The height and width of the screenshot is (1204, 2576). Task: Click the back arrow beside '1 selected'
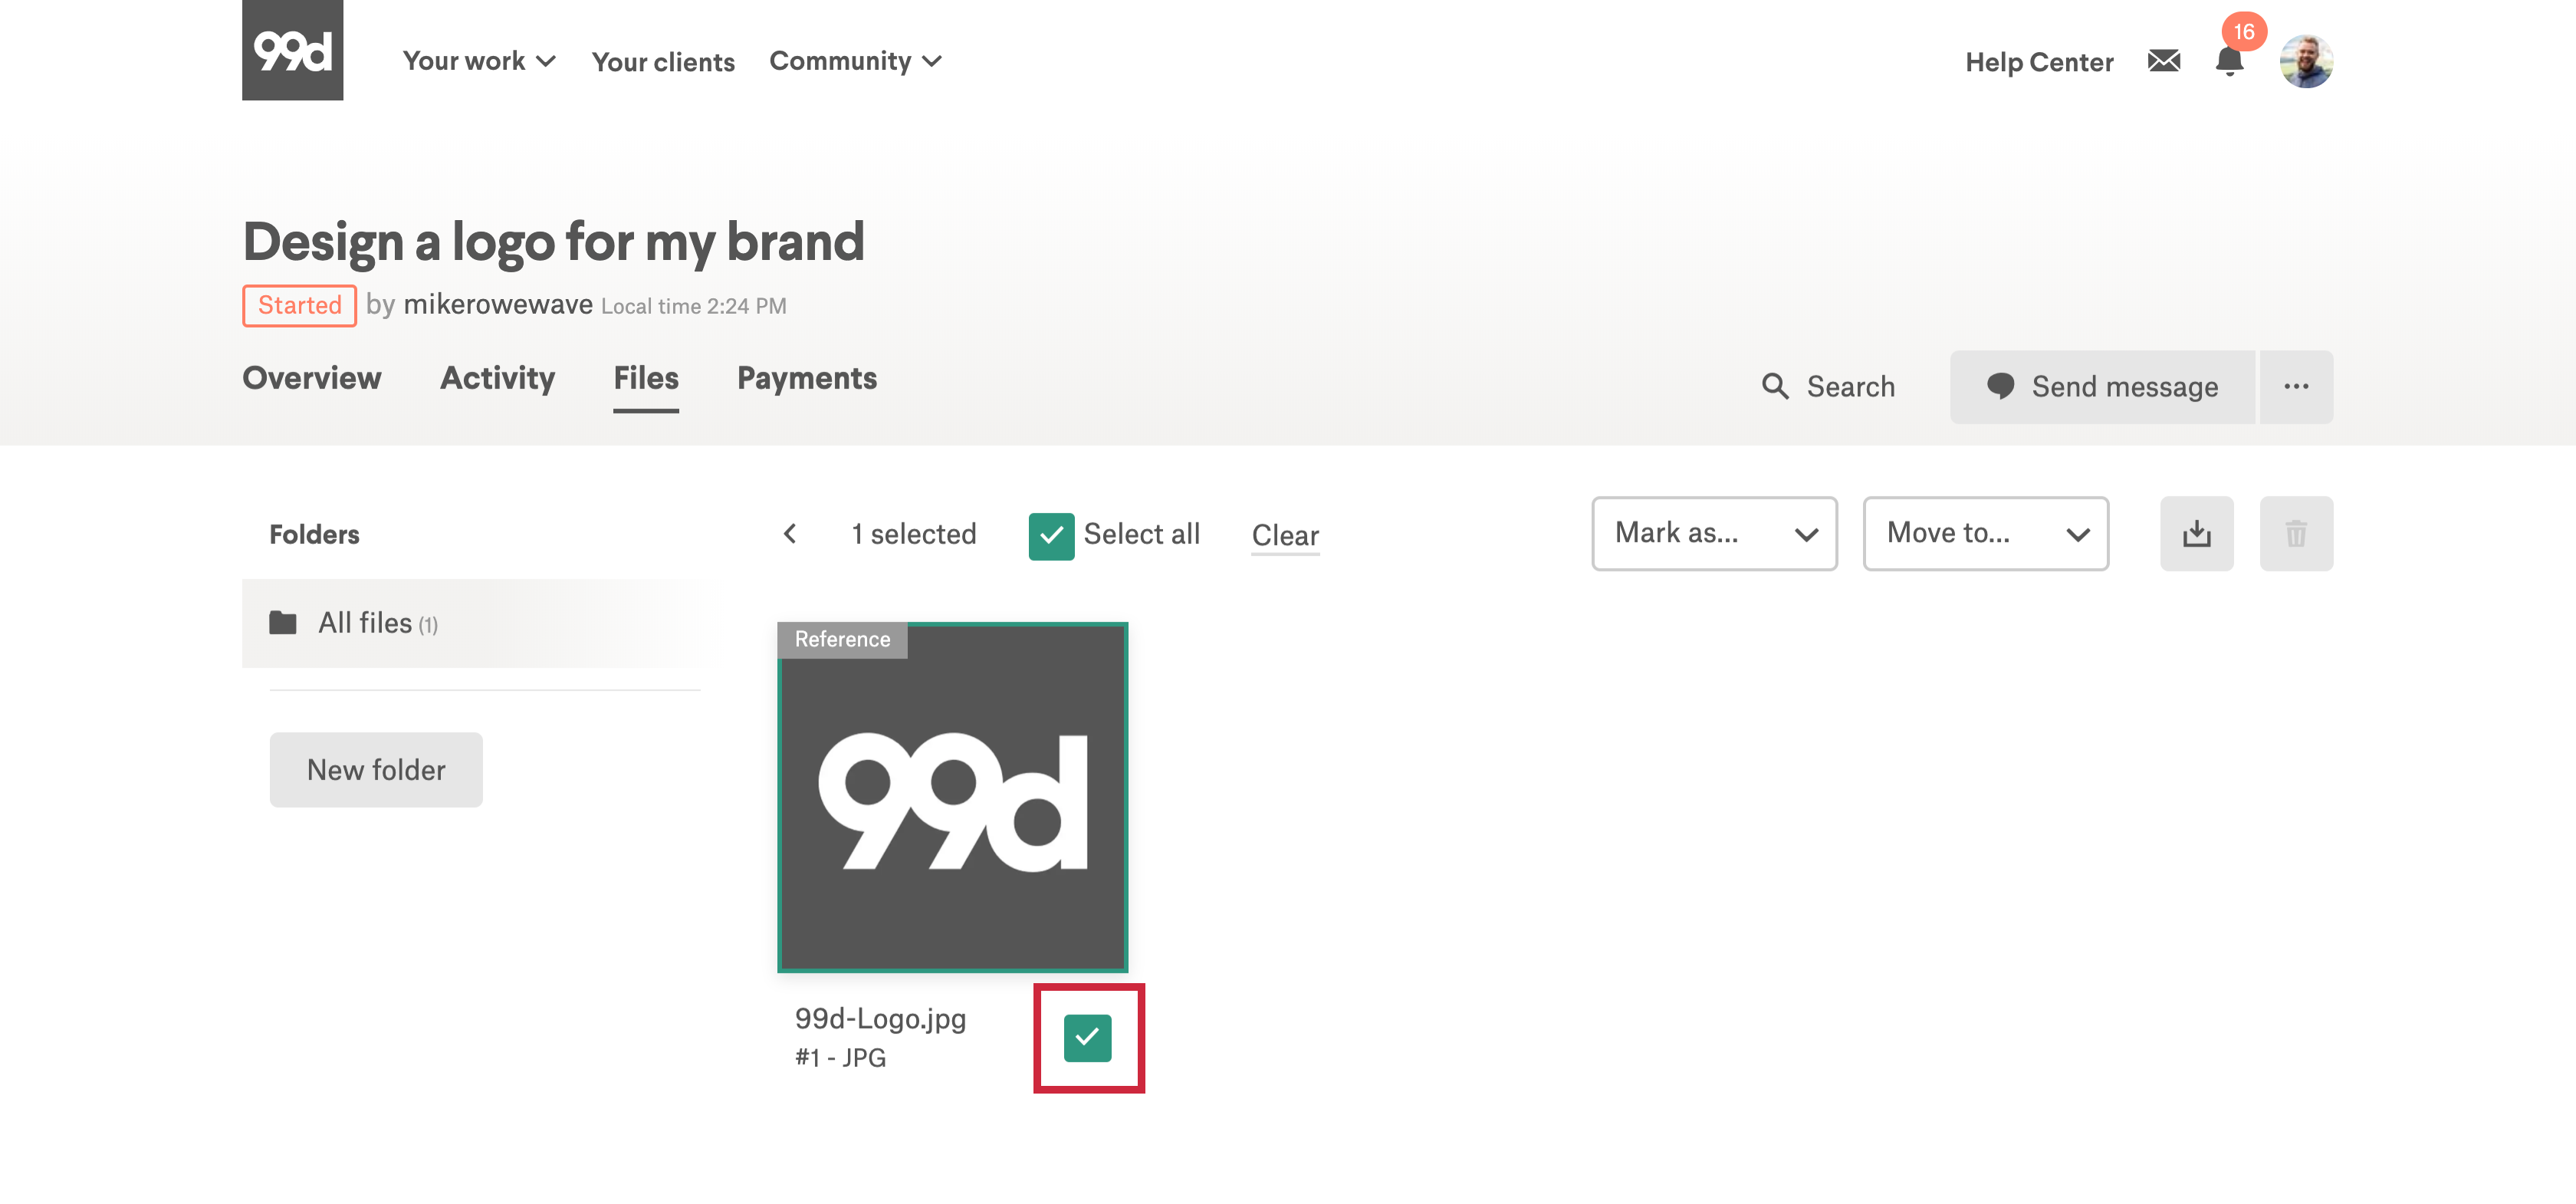click(790, 534)
